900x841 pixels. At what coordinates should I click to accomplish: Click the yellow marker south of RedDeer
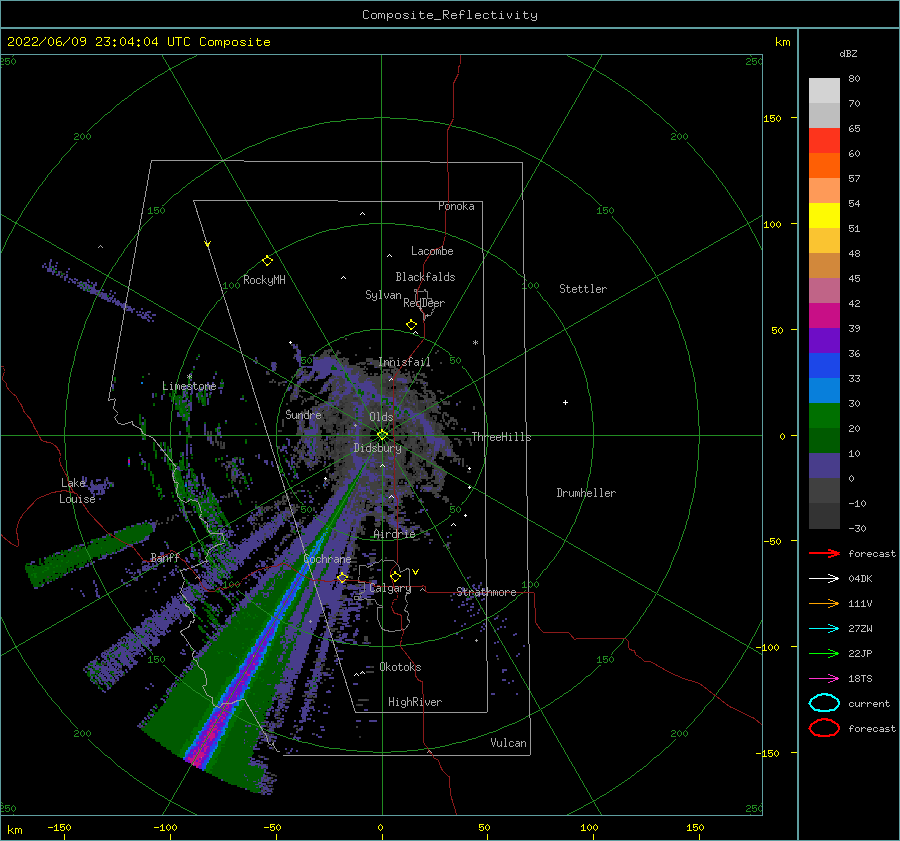(411, 325)
